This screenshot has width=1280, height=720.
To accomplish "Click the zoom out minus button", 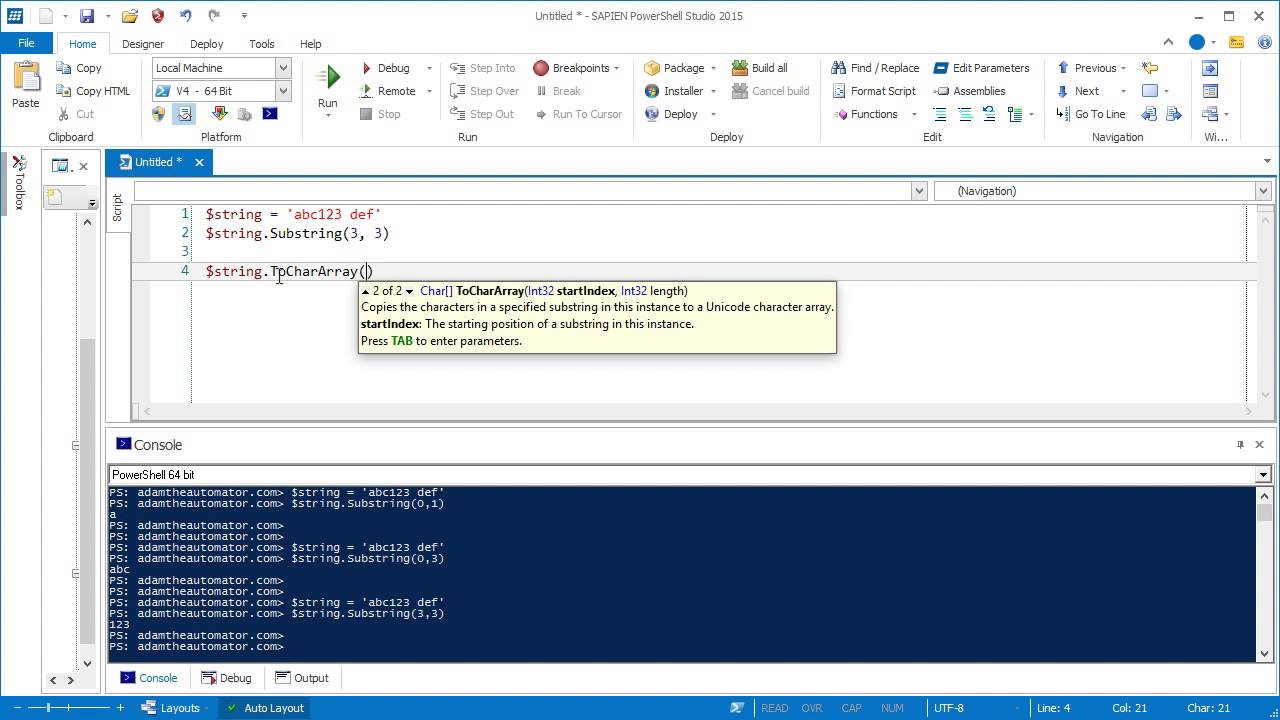I will (x=19, y=708).
